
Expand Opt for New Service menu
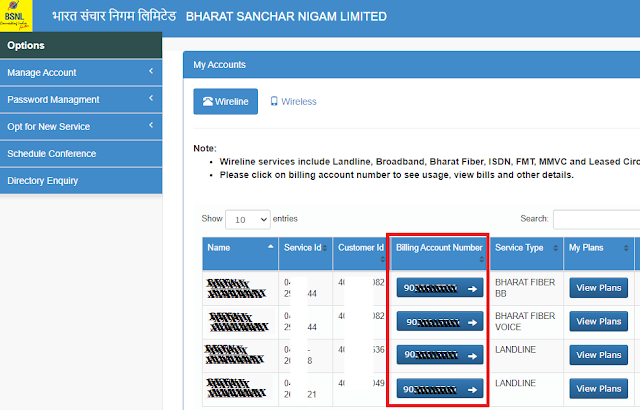[81, 126]
